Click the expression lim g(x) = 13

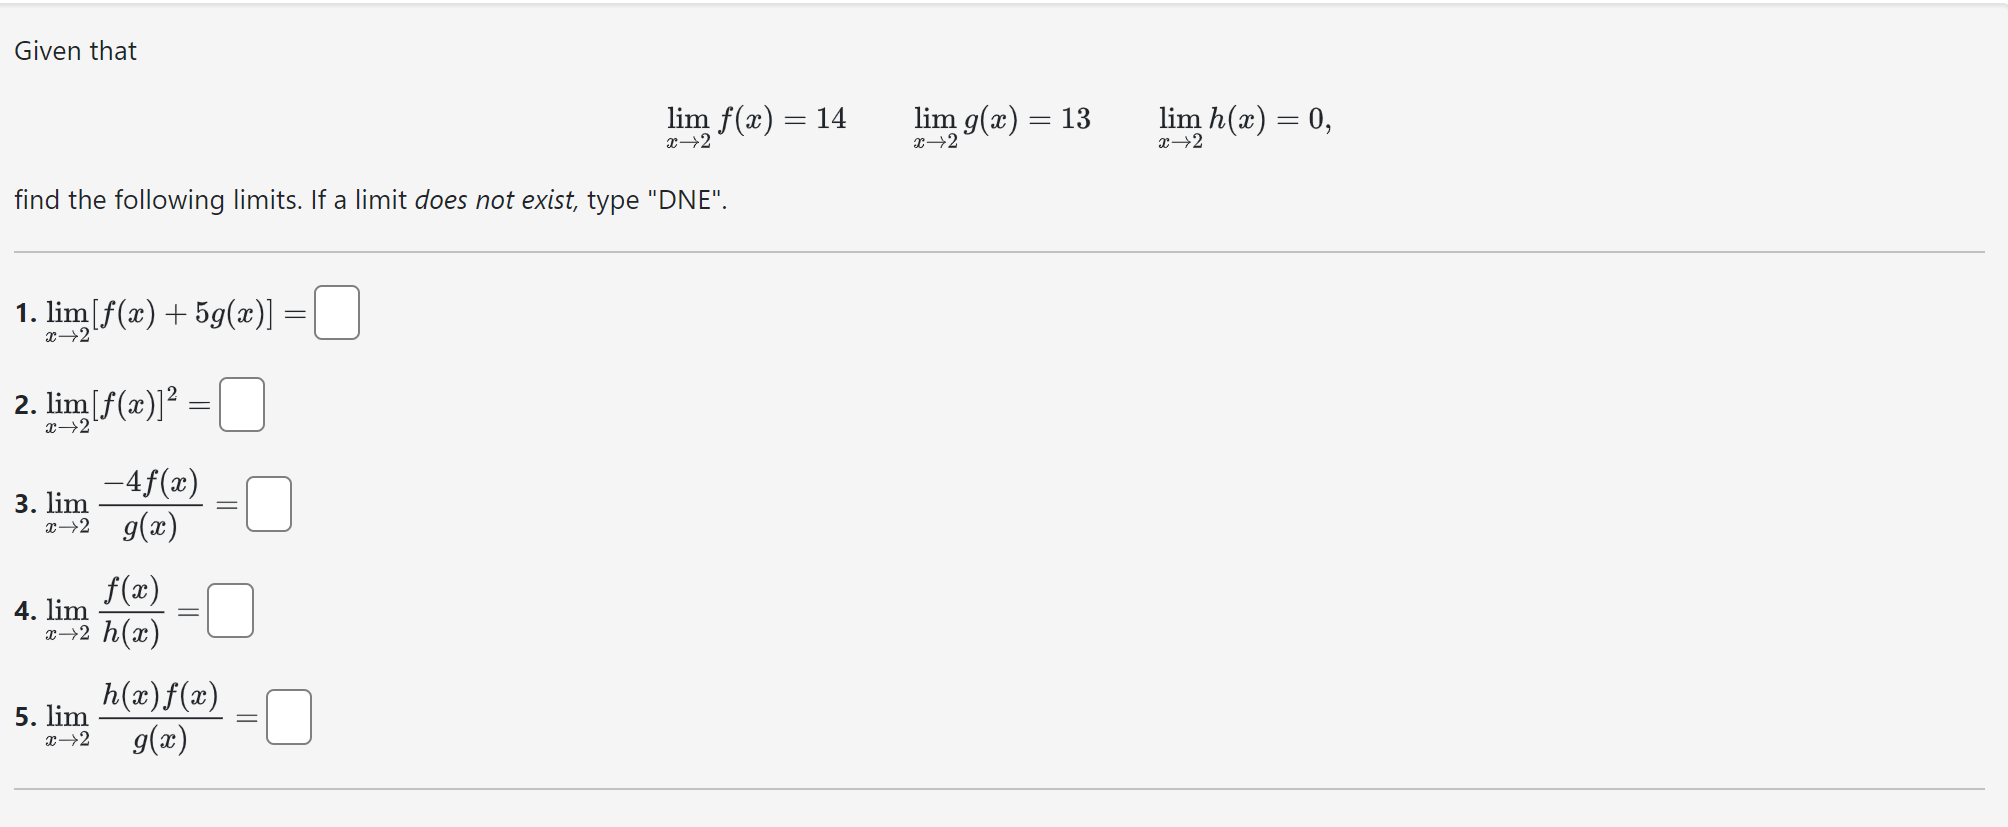pyautogui.click(x=1000, y=120)
